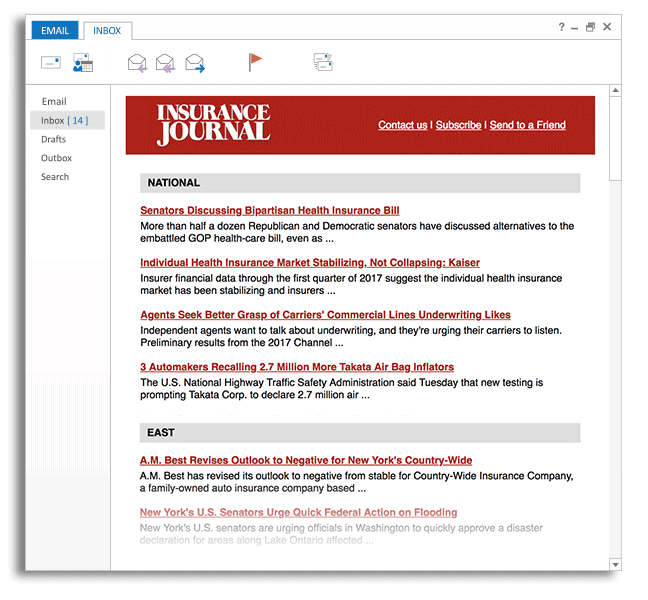The width and height of the screenshot is (648, 600).
Task: Open the contacts calendar icon in toolbar
Action: (x=82, y=63)
